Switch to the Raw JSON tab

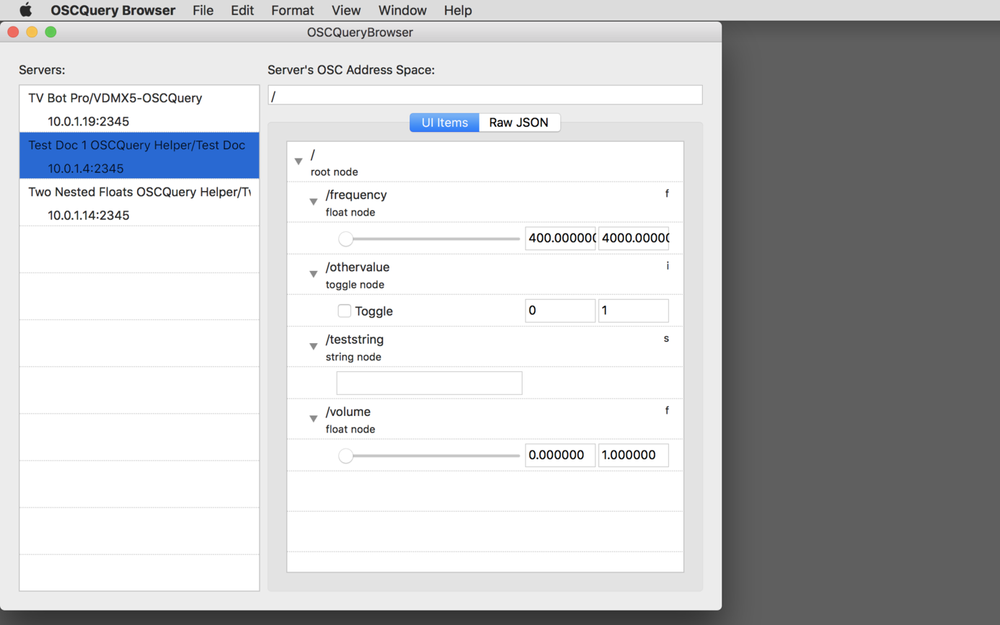(x=519, y=122)
